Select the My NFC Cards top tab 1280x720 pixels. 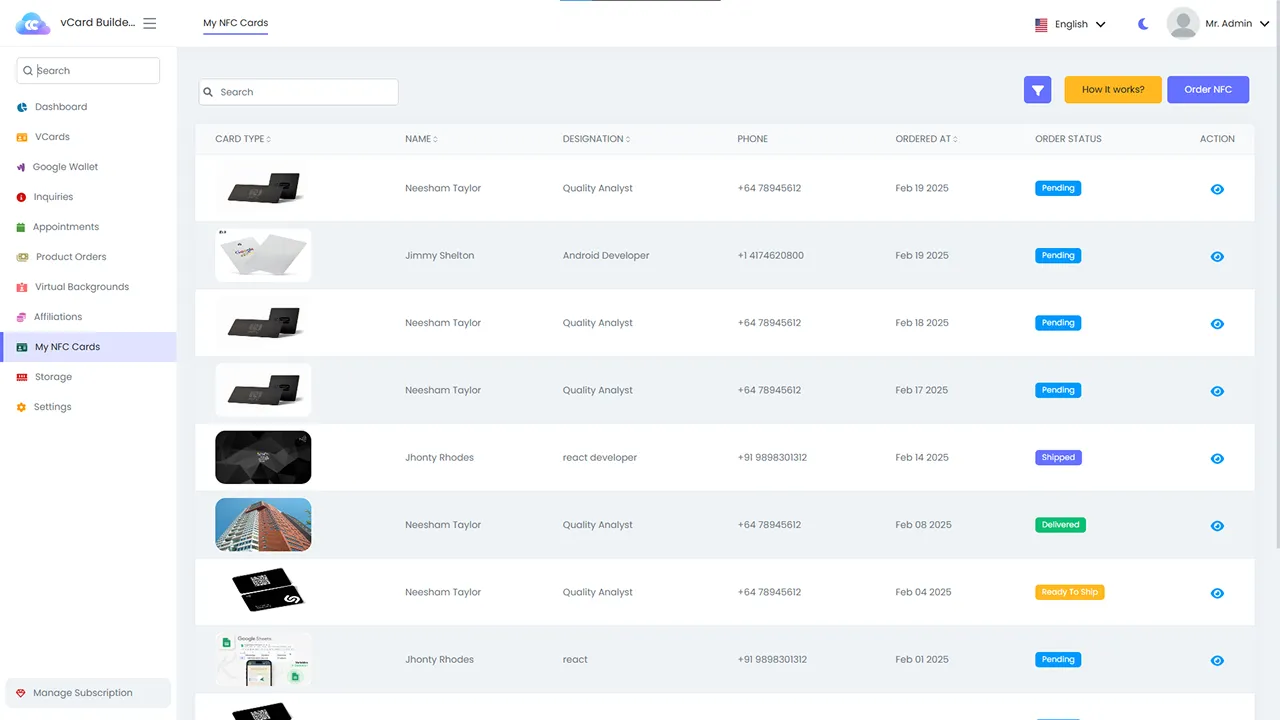(x=235, y=23)
